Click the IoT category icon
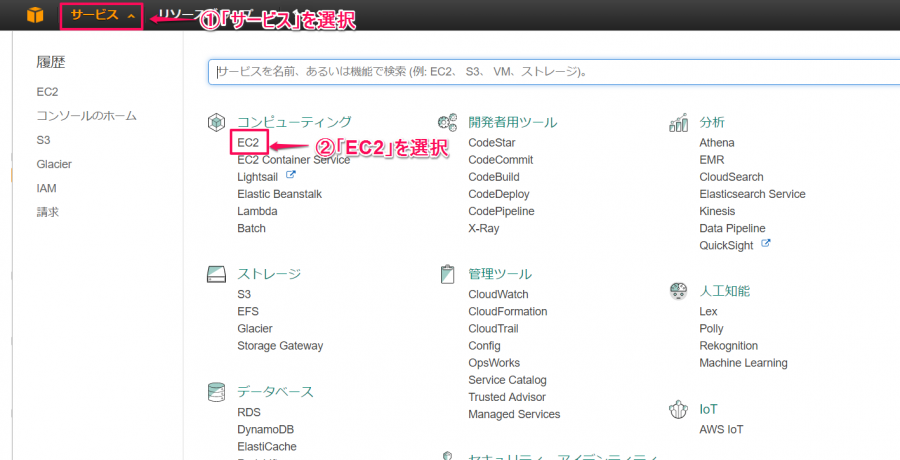Viewport: 900px width, 460px height. (678, 409)
